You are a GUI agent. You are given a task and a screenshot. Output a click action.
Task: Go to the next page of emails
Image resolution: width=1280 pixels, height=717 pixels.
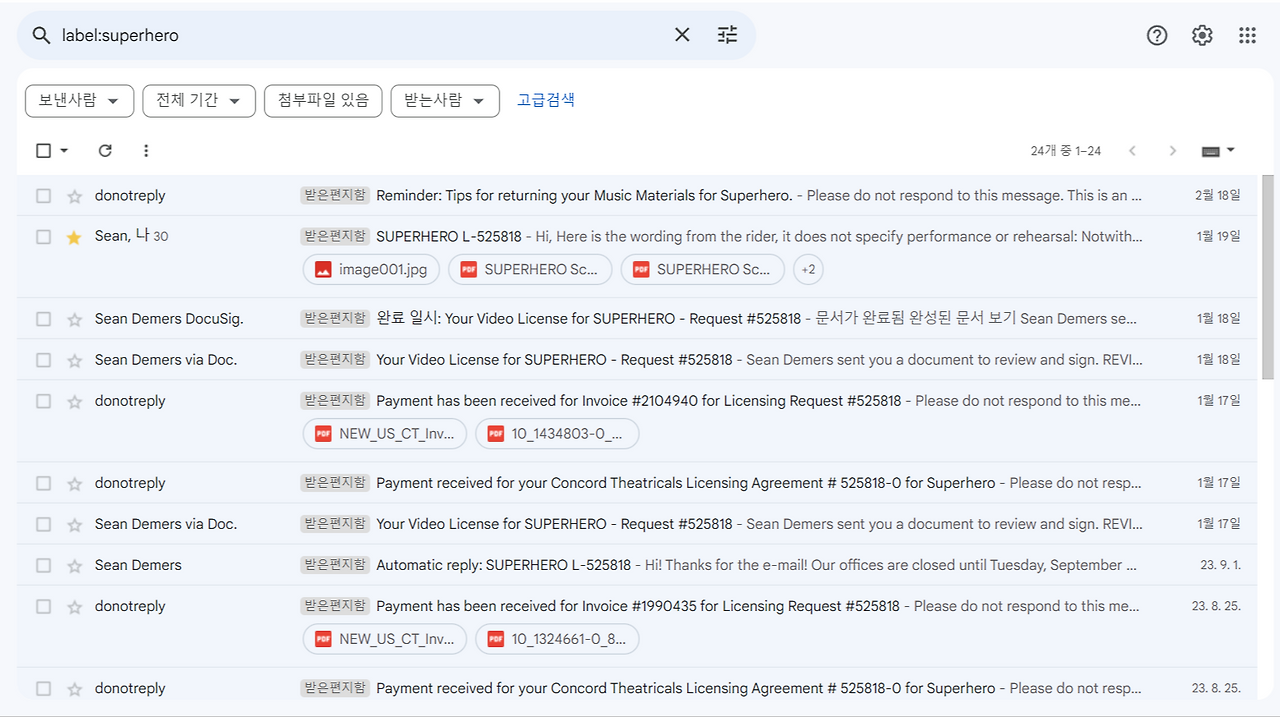click(x=1172, y=150)
